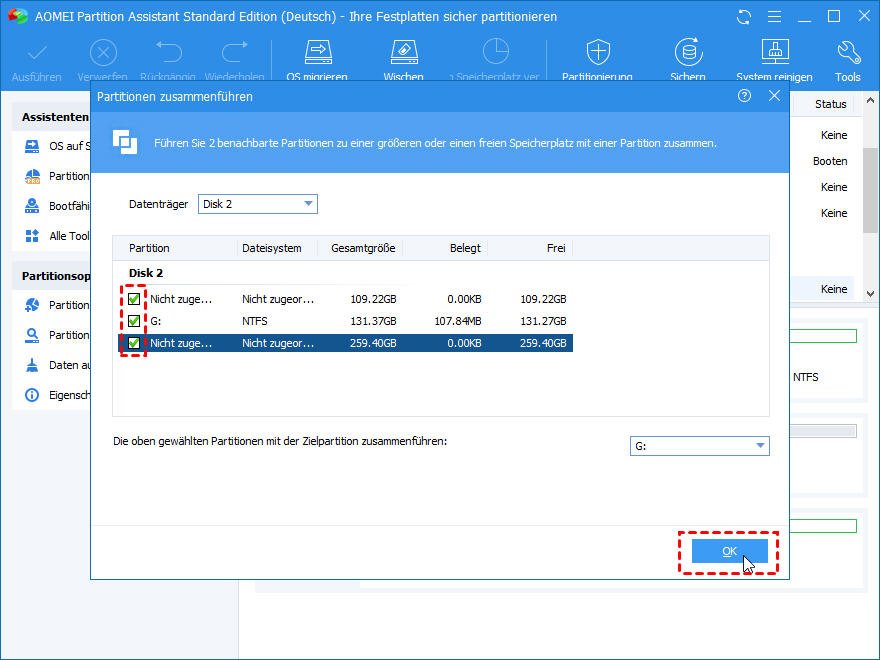880x660 pixels.
Task: Click the OS migrieren toolbar icon
Action: click(x=317, y=53)
